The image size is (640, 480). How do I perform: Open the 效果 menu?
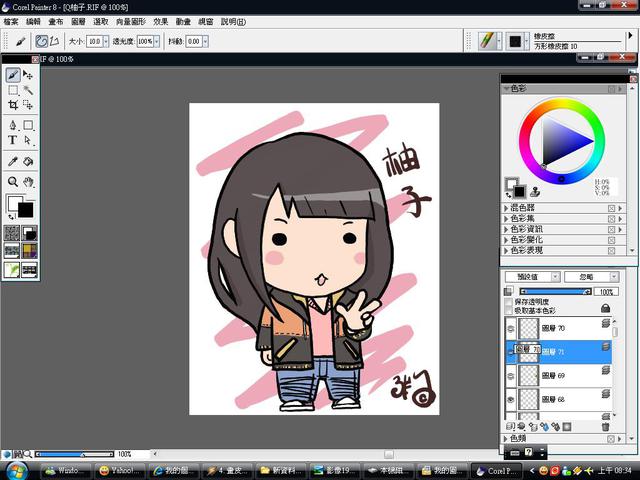[160, 20]
